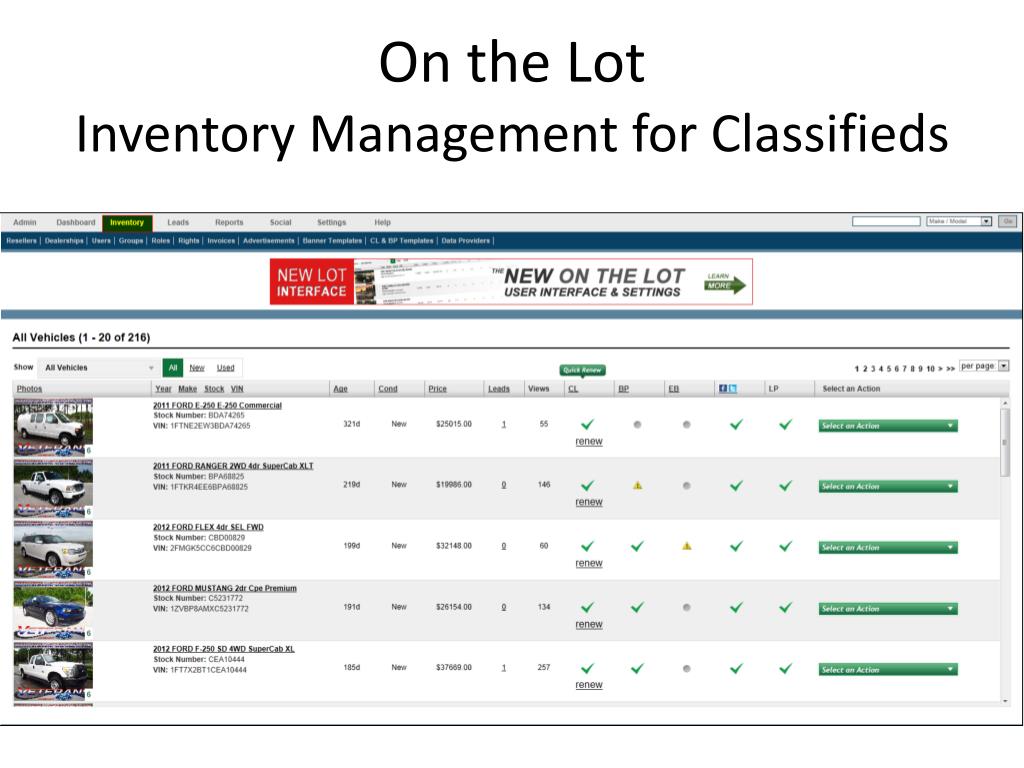Sort by Price column header
This screenshot has height=768, width=1024.
(x=438, y=389)
